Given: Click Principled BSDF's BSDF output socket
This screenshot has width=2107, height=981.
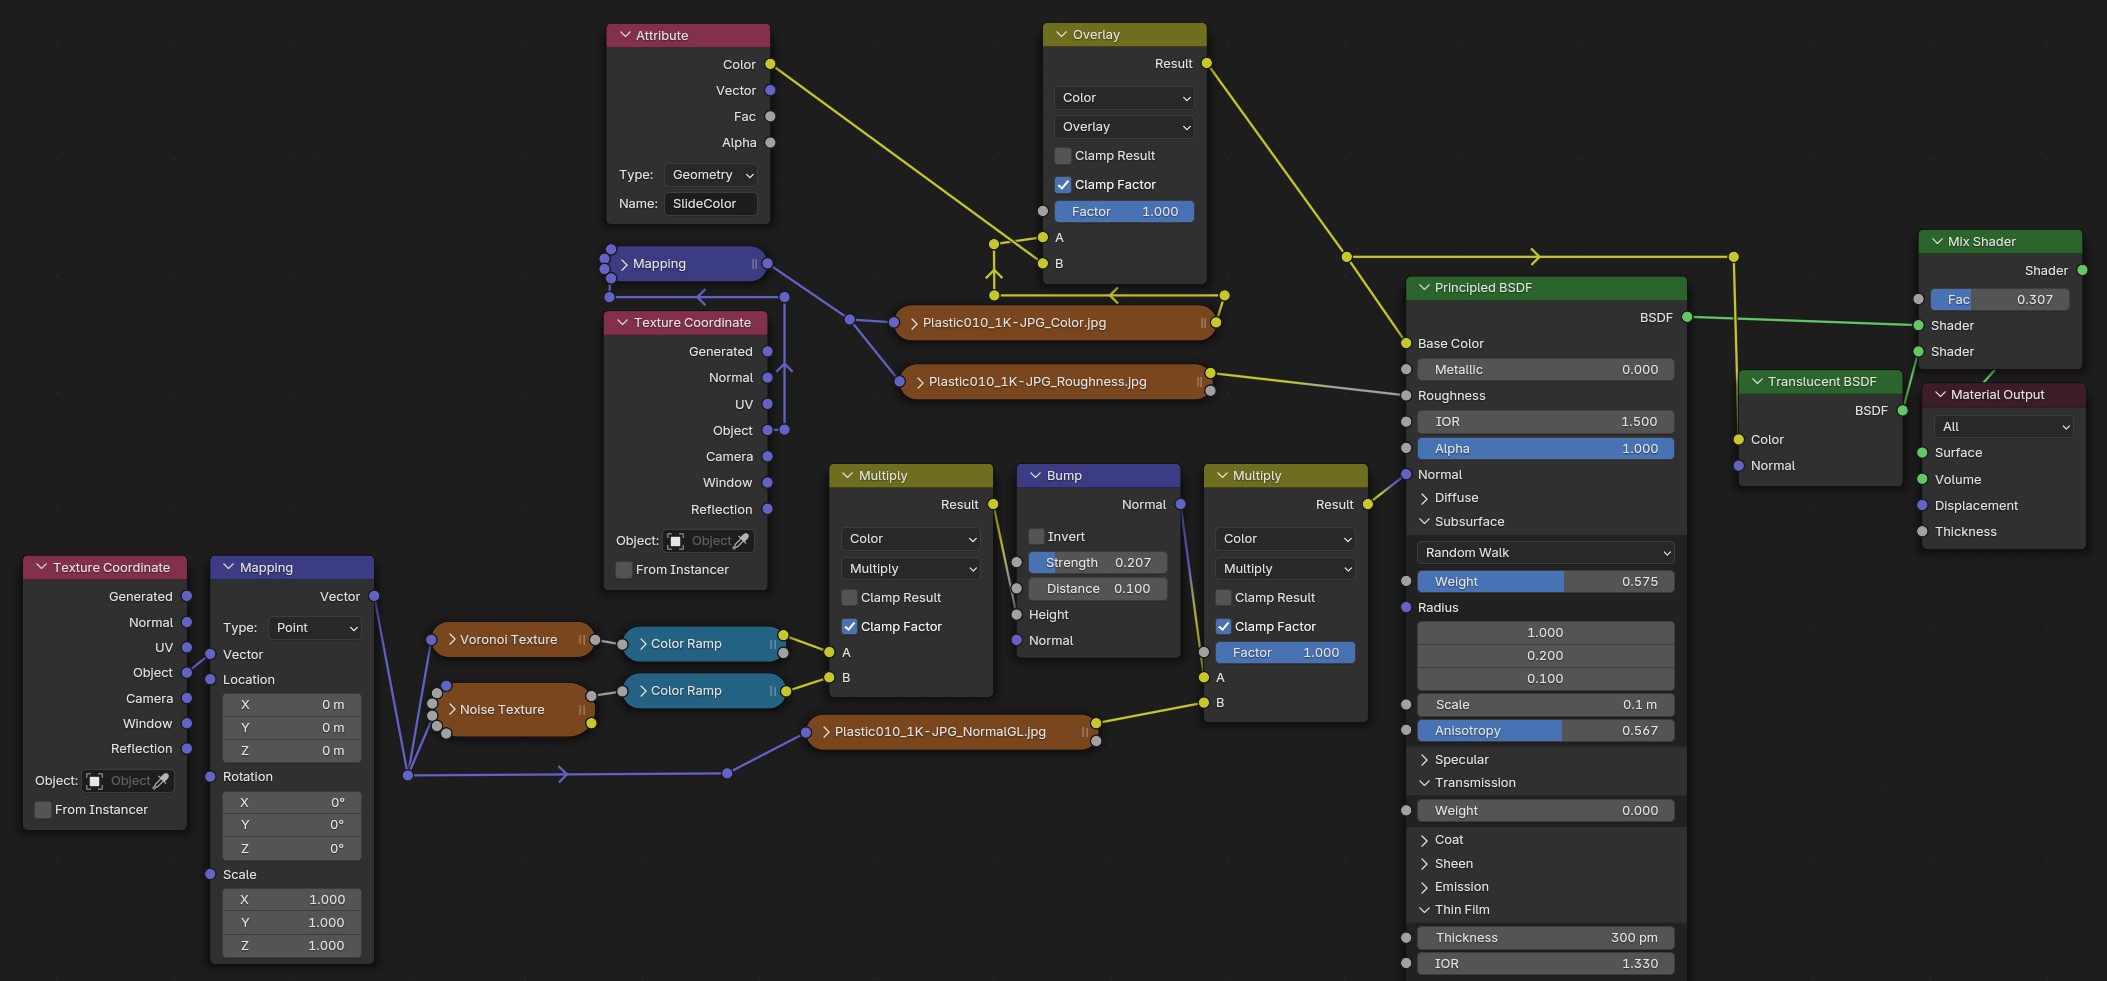Looking at the screenshot, I should coord(1687,317).
